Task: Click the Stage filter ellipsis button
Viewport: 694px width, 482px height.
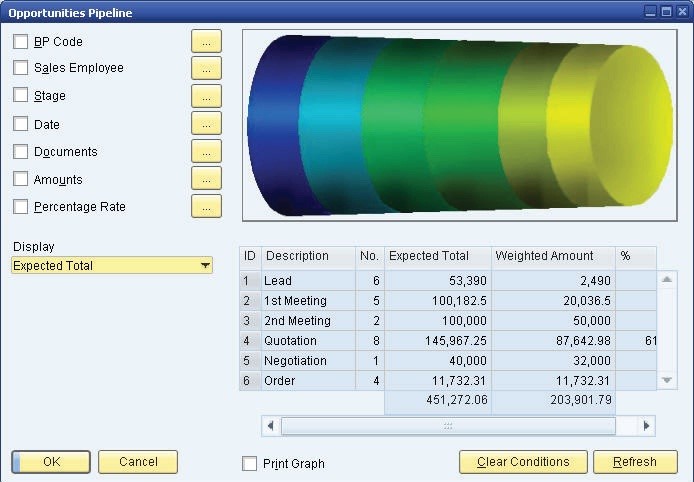Action: pos(206,96)
